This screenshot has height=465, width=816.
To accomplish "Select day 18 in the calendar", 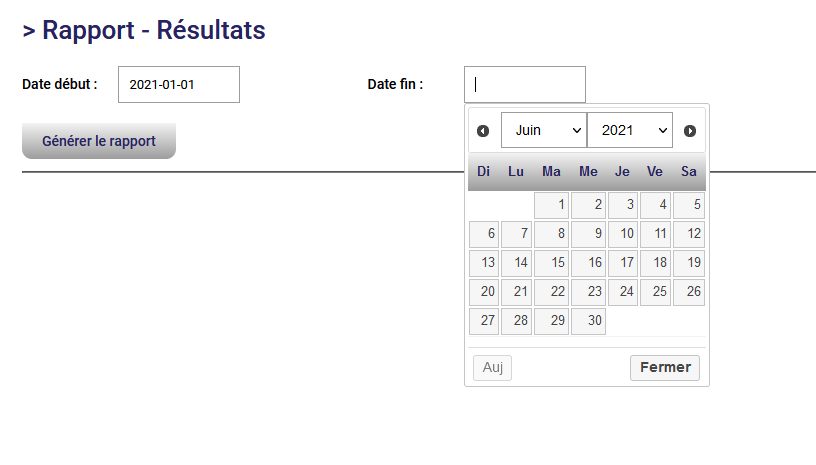I will point(655,263).
